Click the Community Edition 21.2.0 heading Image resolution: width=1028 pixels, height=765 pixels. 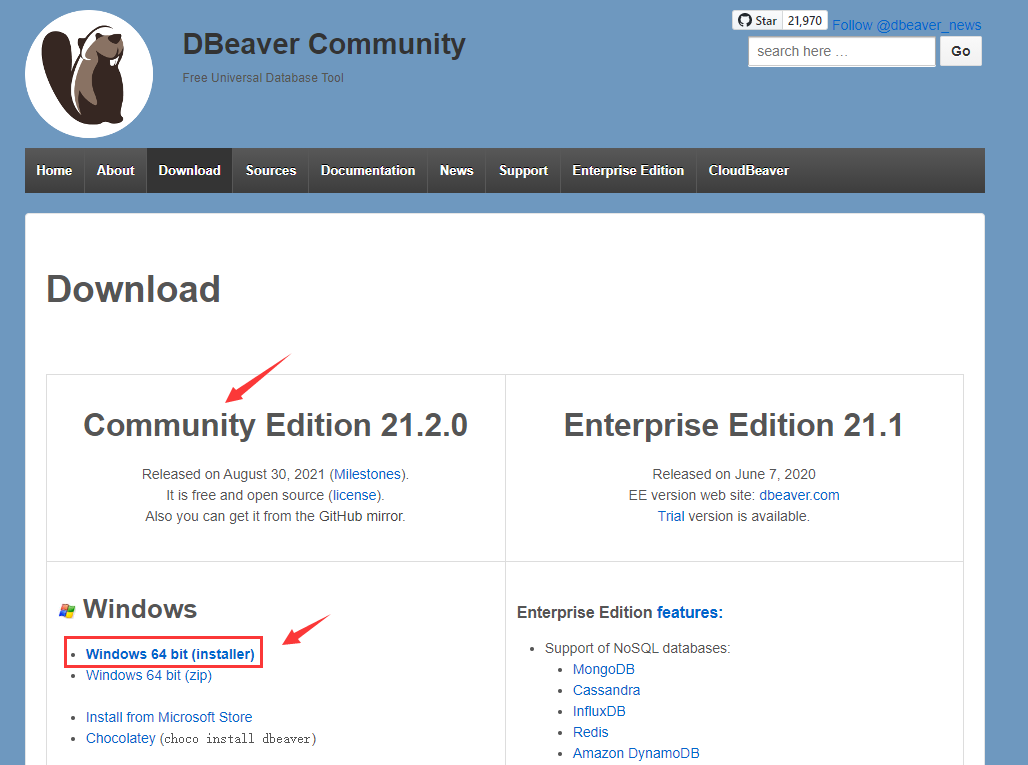[x=275, y=425]
